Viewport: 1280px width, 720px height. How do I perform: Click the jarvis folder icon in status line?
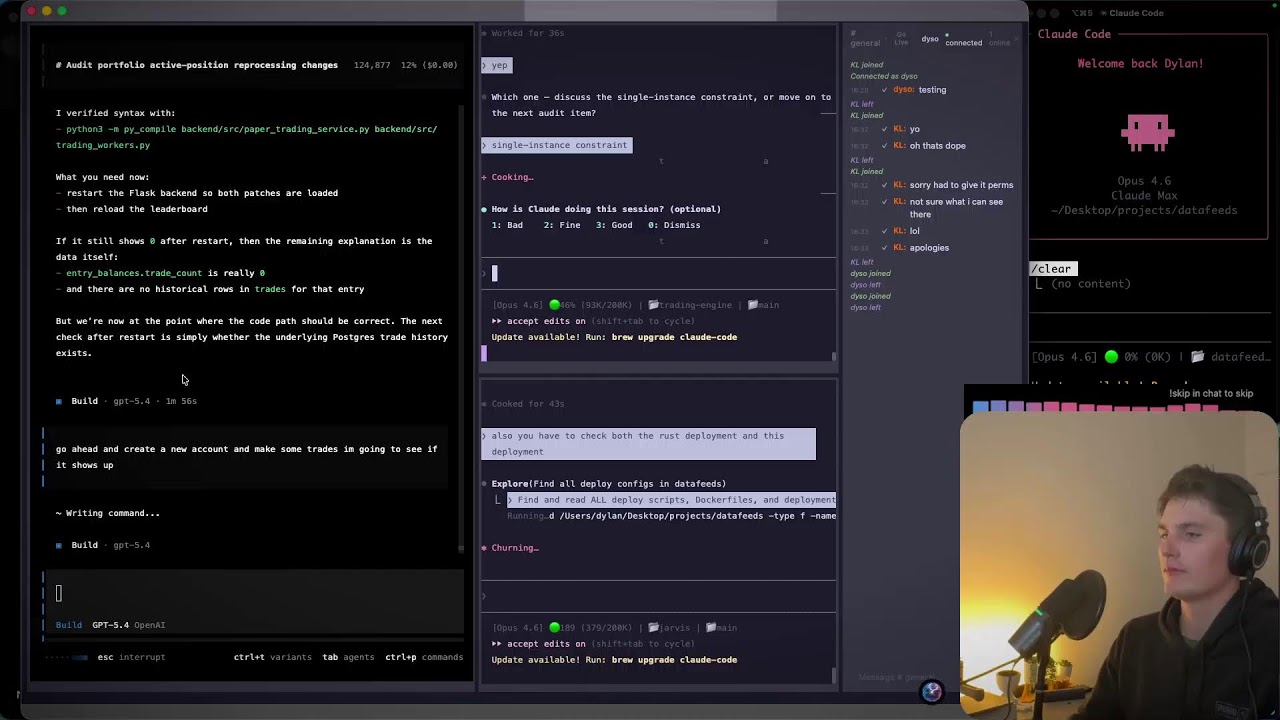653,628
